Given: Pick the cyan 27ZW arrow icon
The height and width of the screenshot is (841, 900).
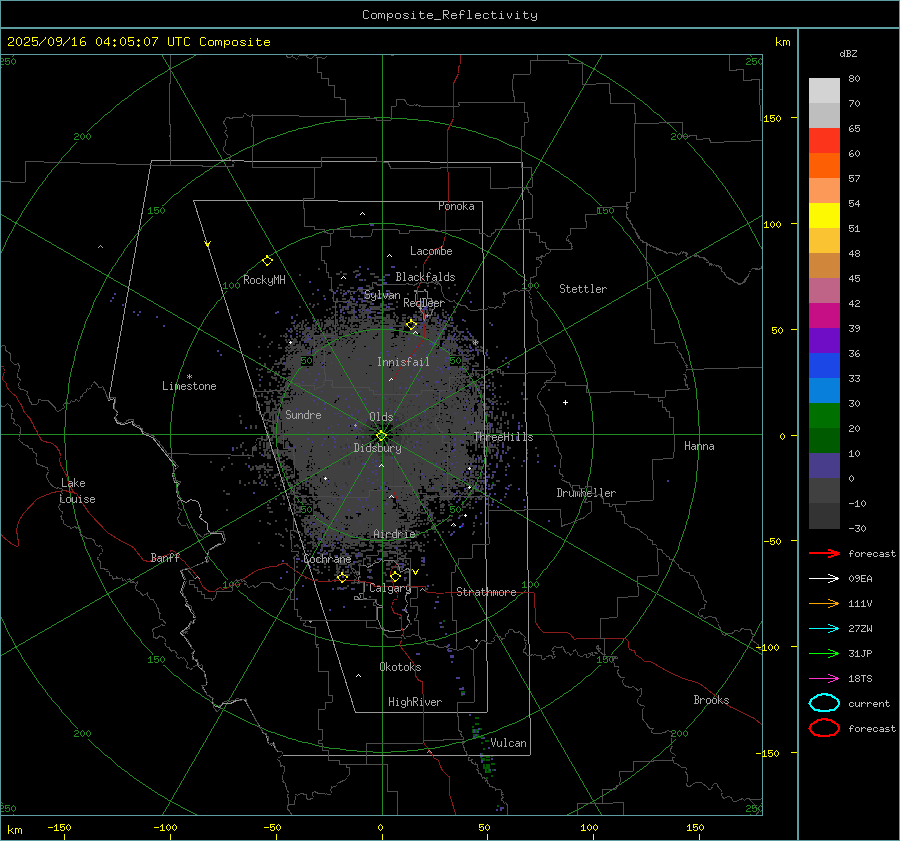Looking at the screenshot, I should tap(824, 629).
